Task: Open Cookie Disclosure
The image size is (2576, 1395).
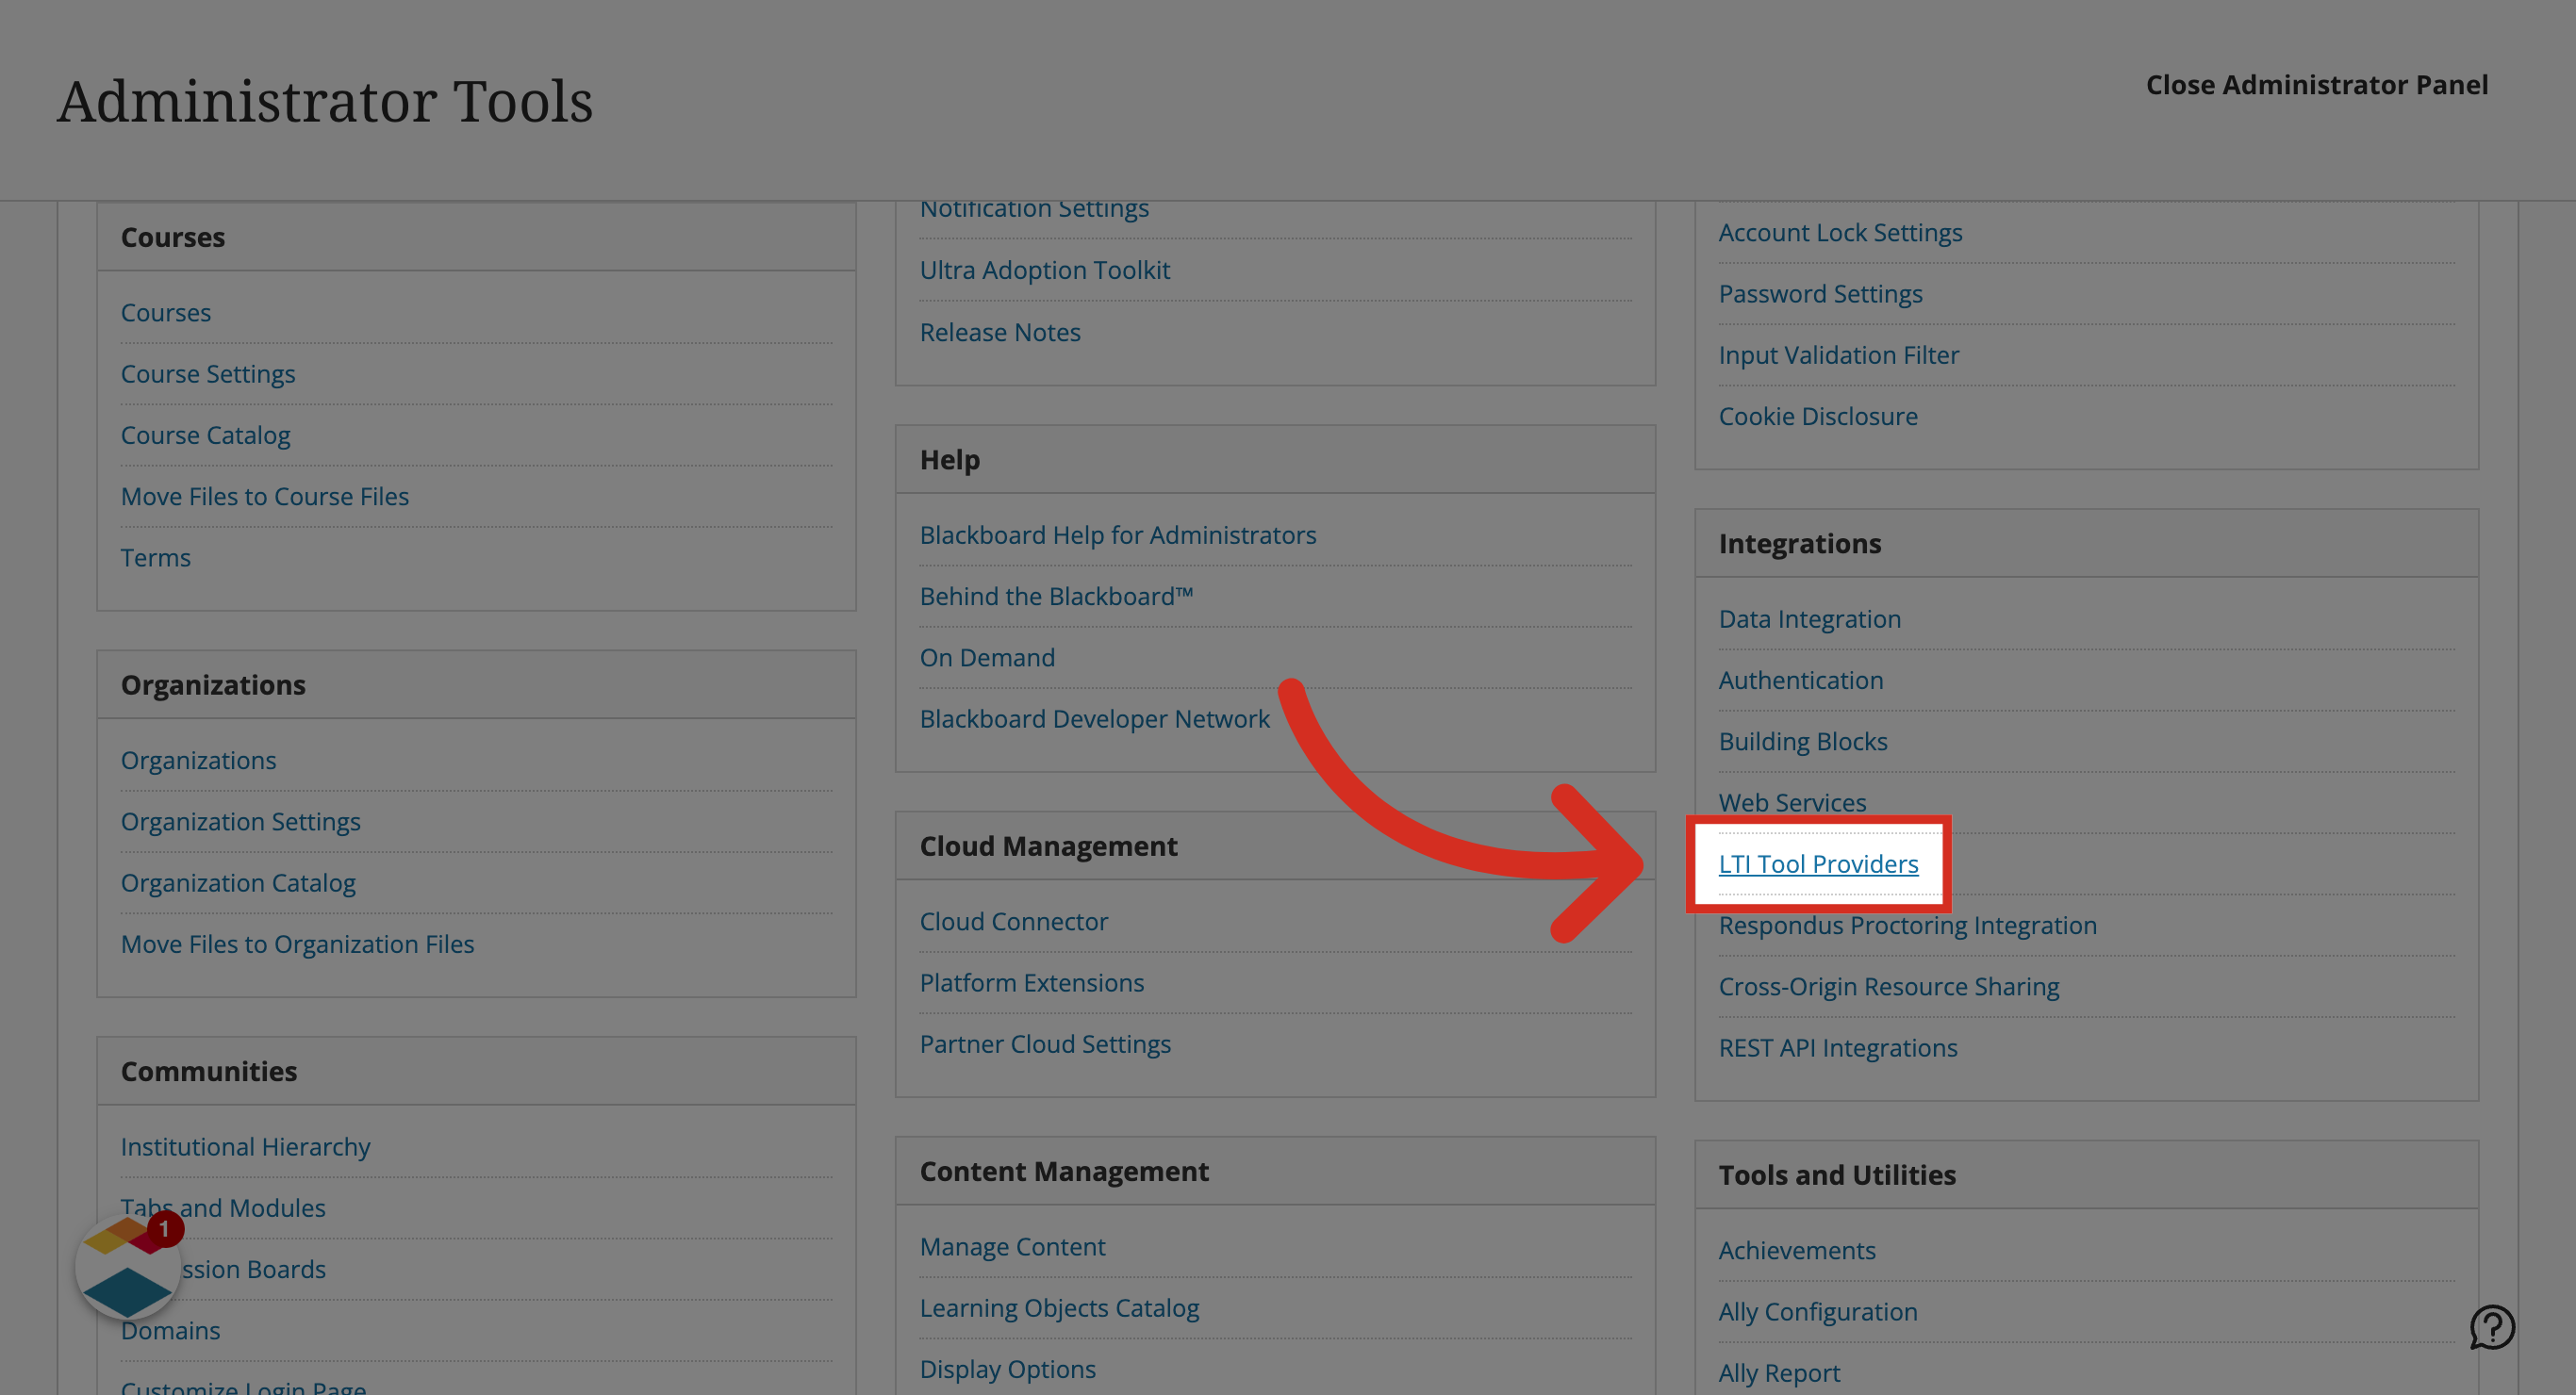Action: pos(1819,416)
